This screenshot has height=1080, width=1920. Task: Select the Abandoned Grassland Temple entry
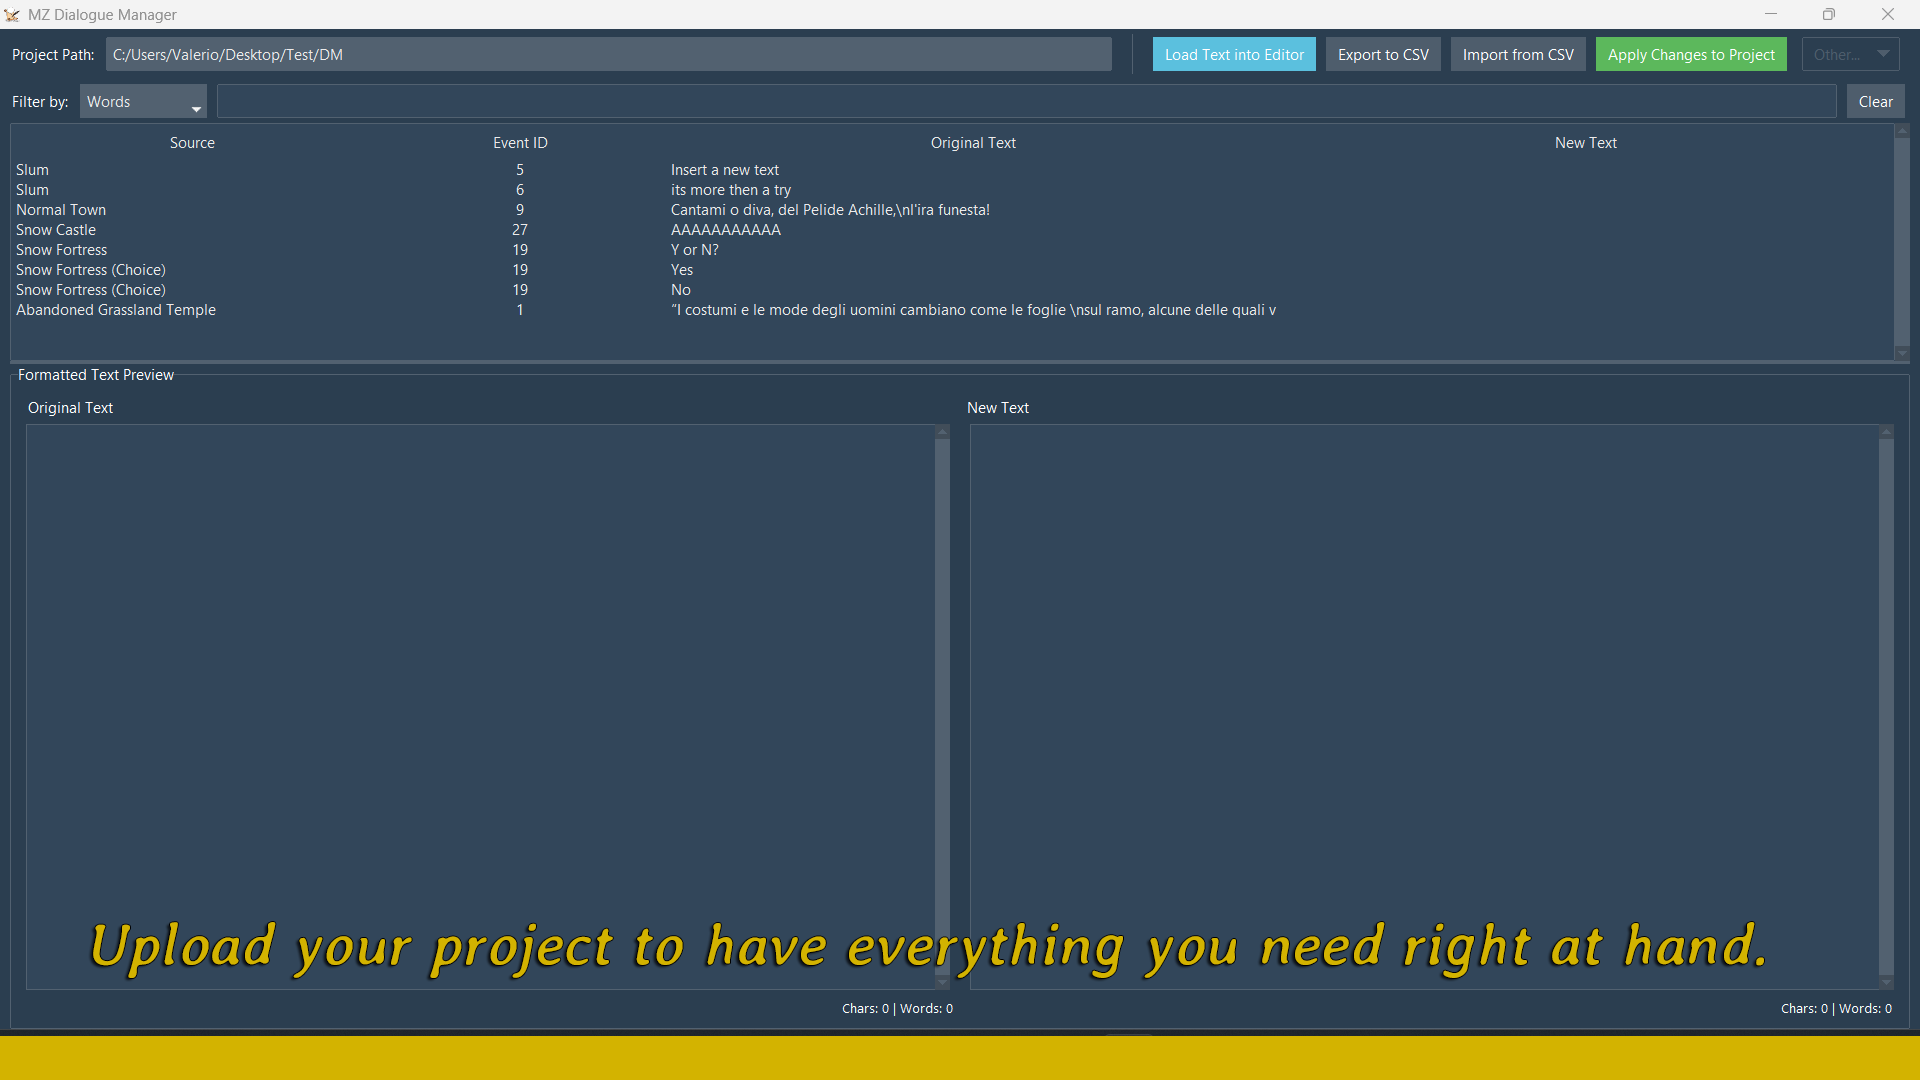click(x=116, y=310)
